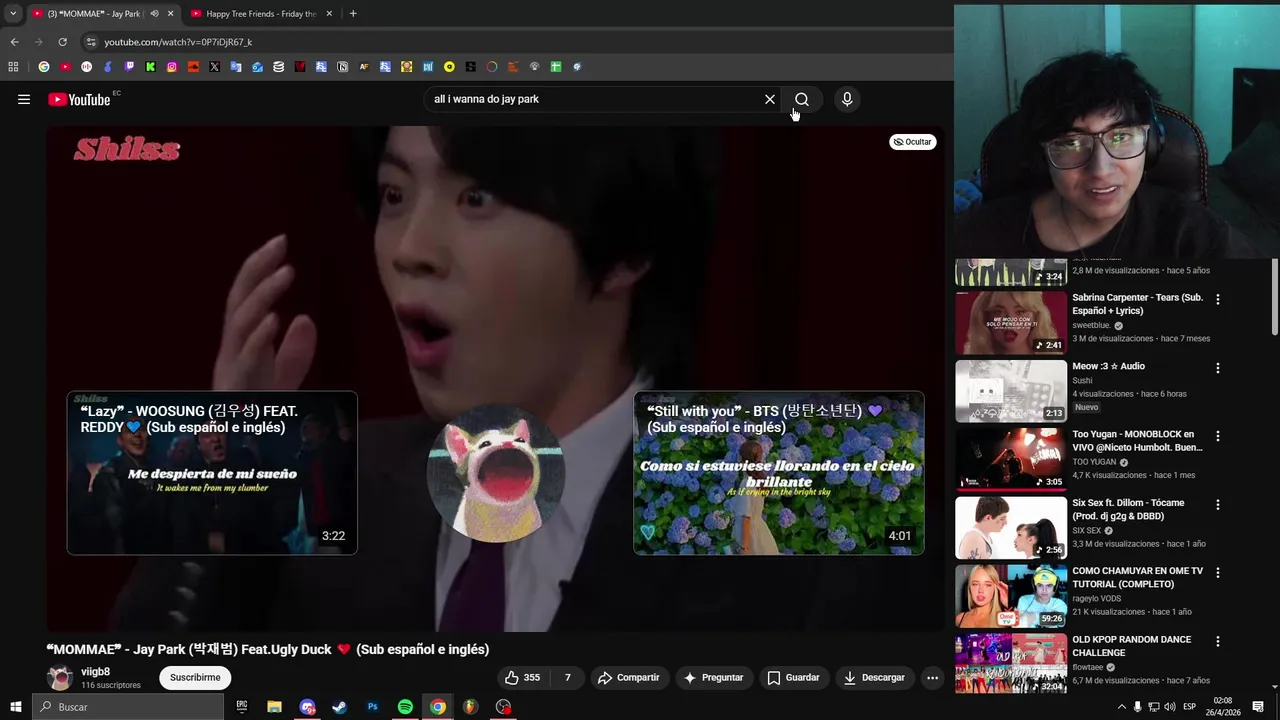
Task: Open the SoundCloud bookmark
Action: tap(193, 67)
